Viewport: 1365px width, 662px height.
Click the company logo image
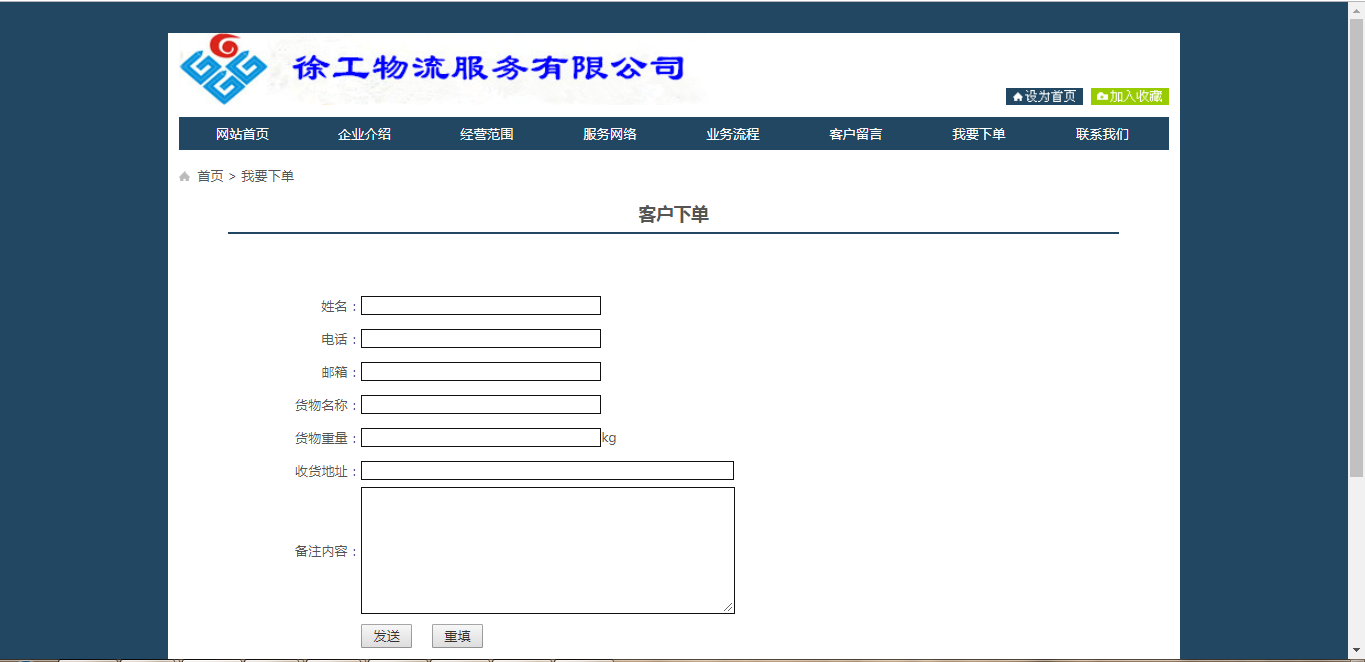tap(223, 69)
